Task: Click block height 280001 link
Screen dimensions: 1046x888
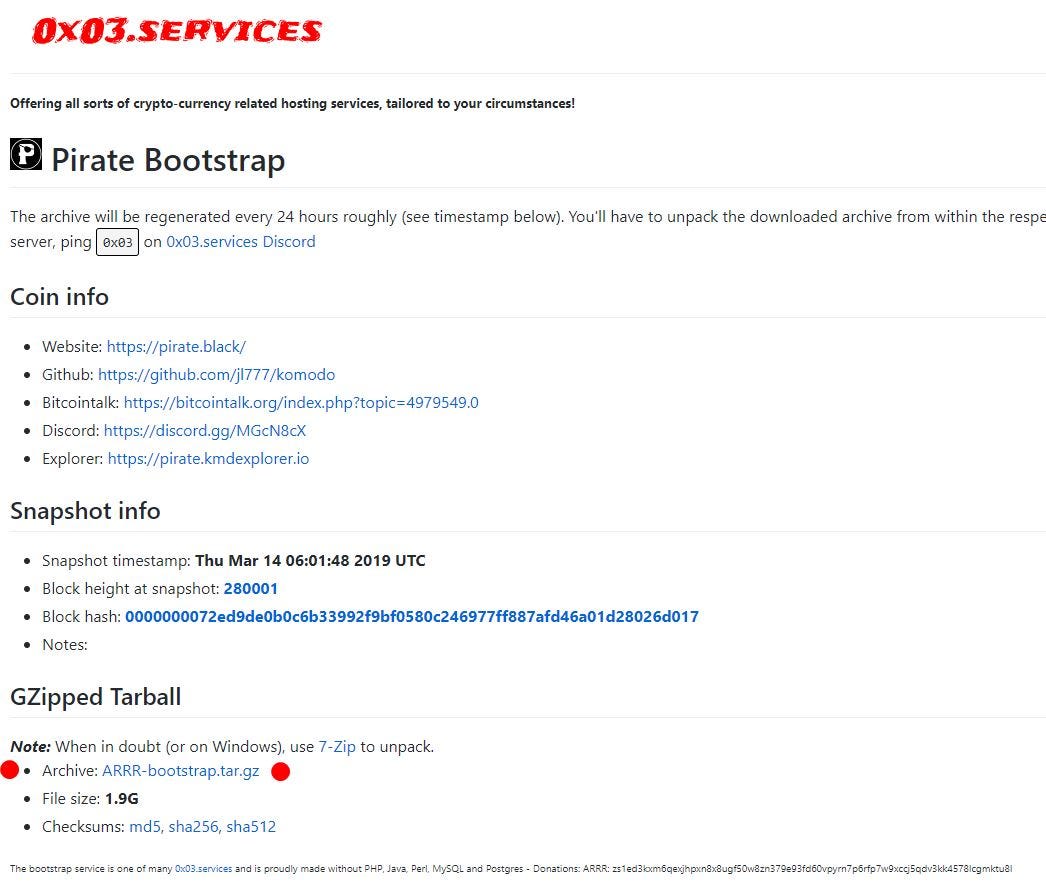Action: pyautogui.click(x=250, y=588)
